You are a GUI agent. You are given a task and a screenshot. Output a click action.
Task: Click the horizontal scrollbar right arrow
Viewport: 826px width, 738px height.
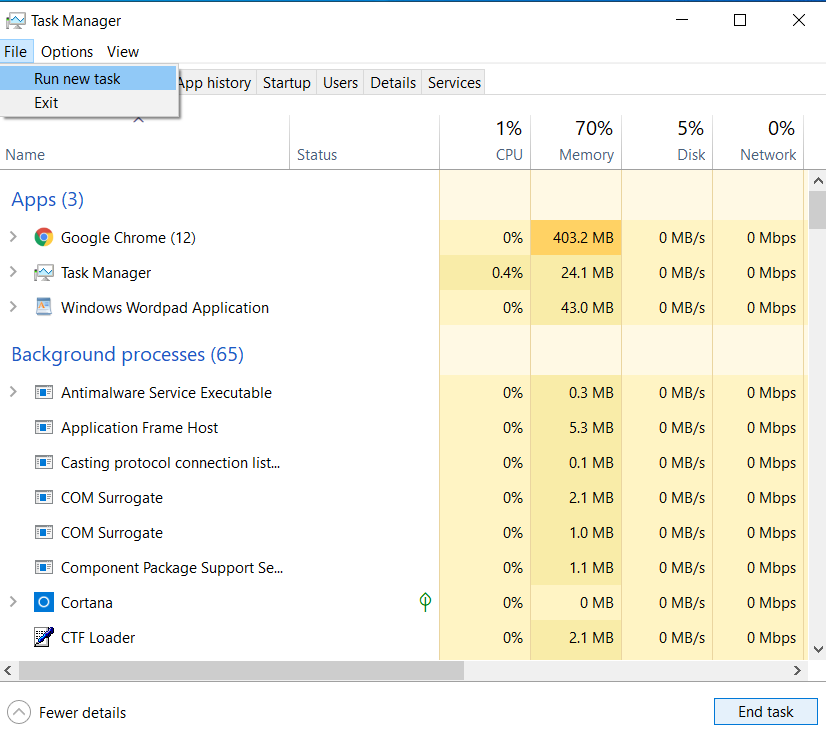[797, 670]
